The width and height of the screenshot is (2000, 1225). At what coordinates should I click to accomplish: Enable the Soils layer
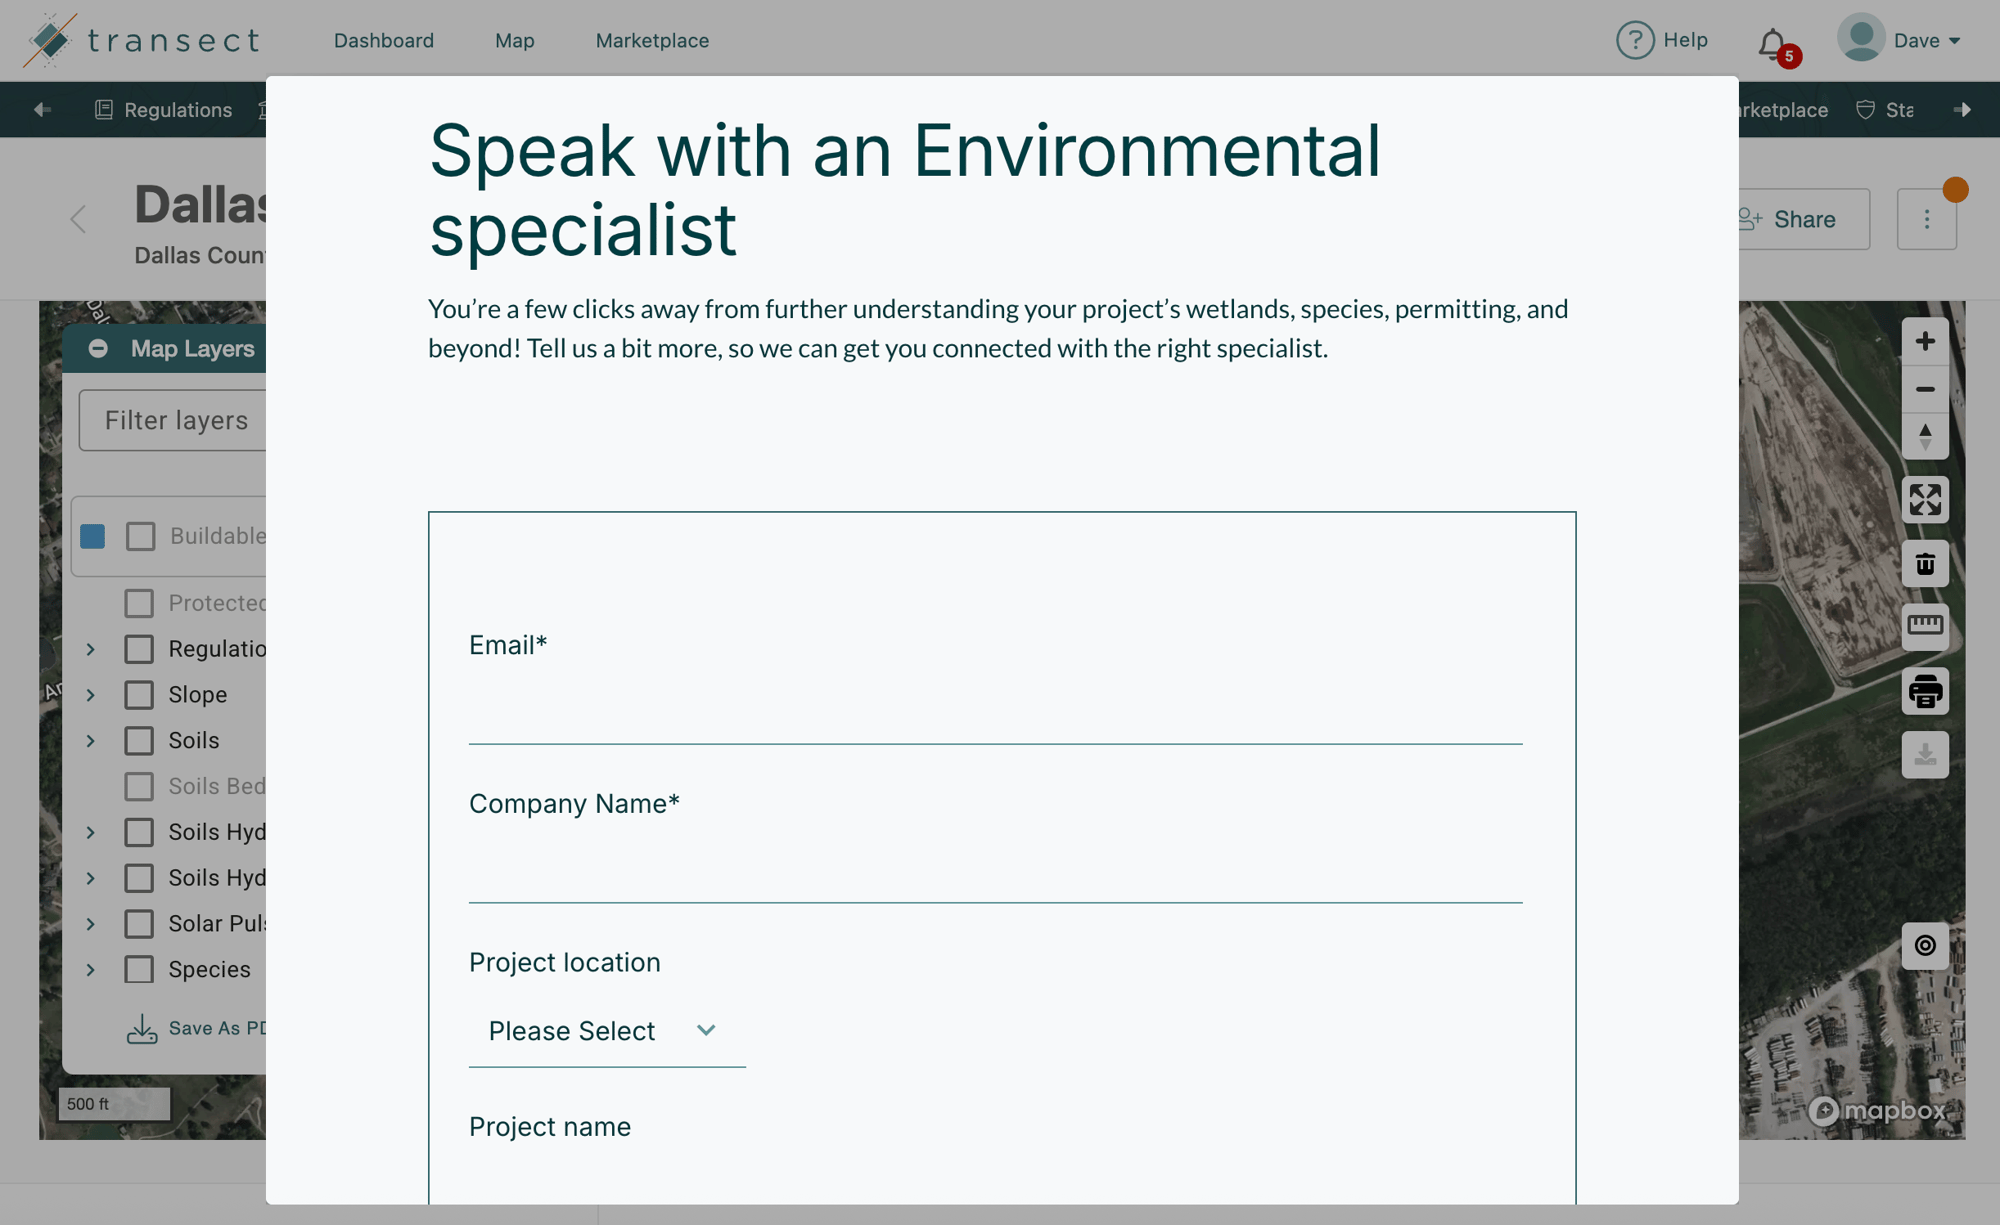pyautogui.click(x=139, y=740)
